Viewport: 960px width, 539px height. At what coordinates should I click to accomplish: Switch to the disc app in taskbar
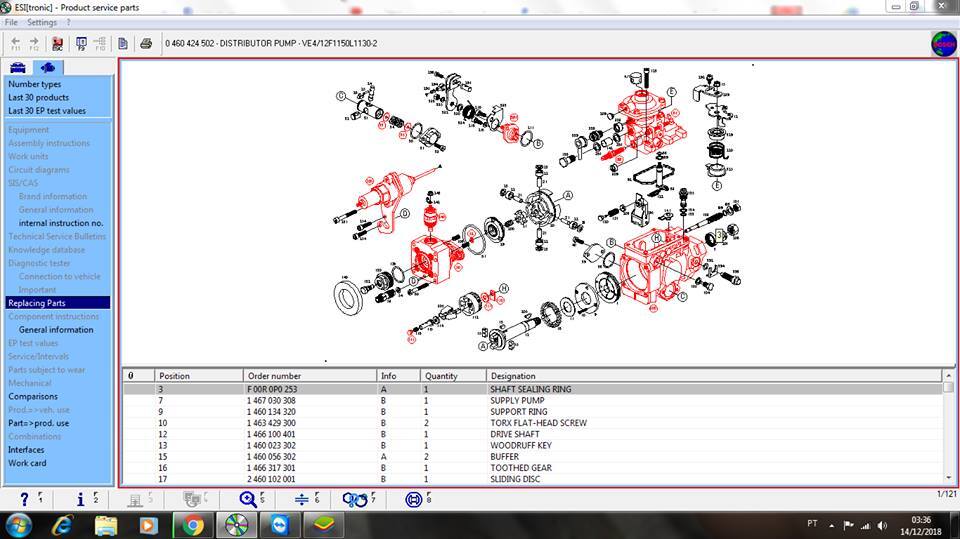236,526
